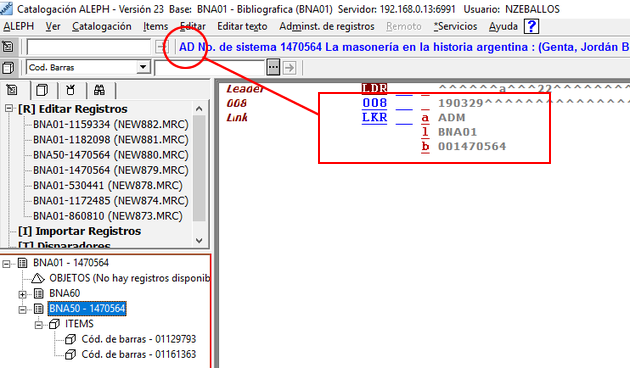This screenshot has height=368, width=630.
Task: Select record BNA01-1172485 (NEW874.MRC)
Action: 110,201
